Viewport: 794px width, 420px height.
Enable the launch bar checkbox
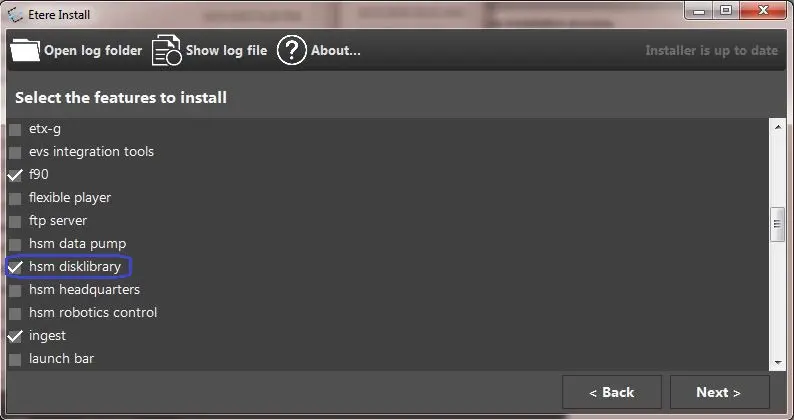pyautogui.click(x=15, y=359)
